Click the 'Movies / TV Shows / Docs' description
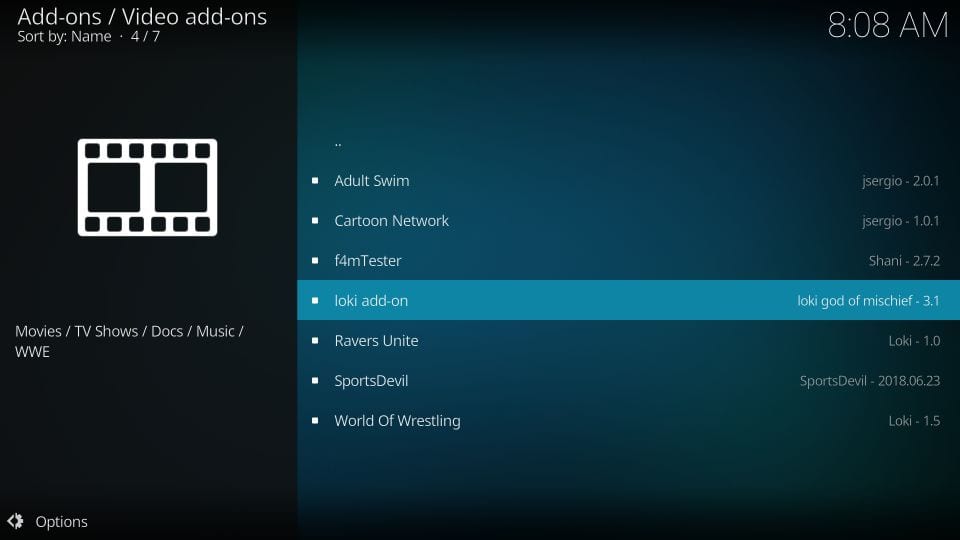Screen dimensions: 960x540 129,341
